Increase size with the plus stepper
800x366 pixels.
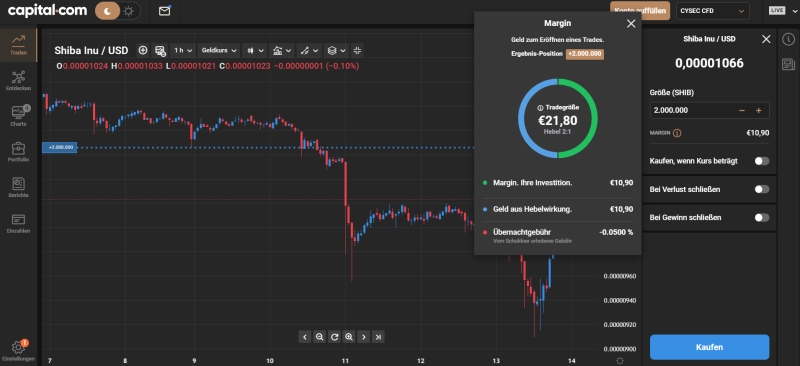pyautogui.click(x=758, y=110)
